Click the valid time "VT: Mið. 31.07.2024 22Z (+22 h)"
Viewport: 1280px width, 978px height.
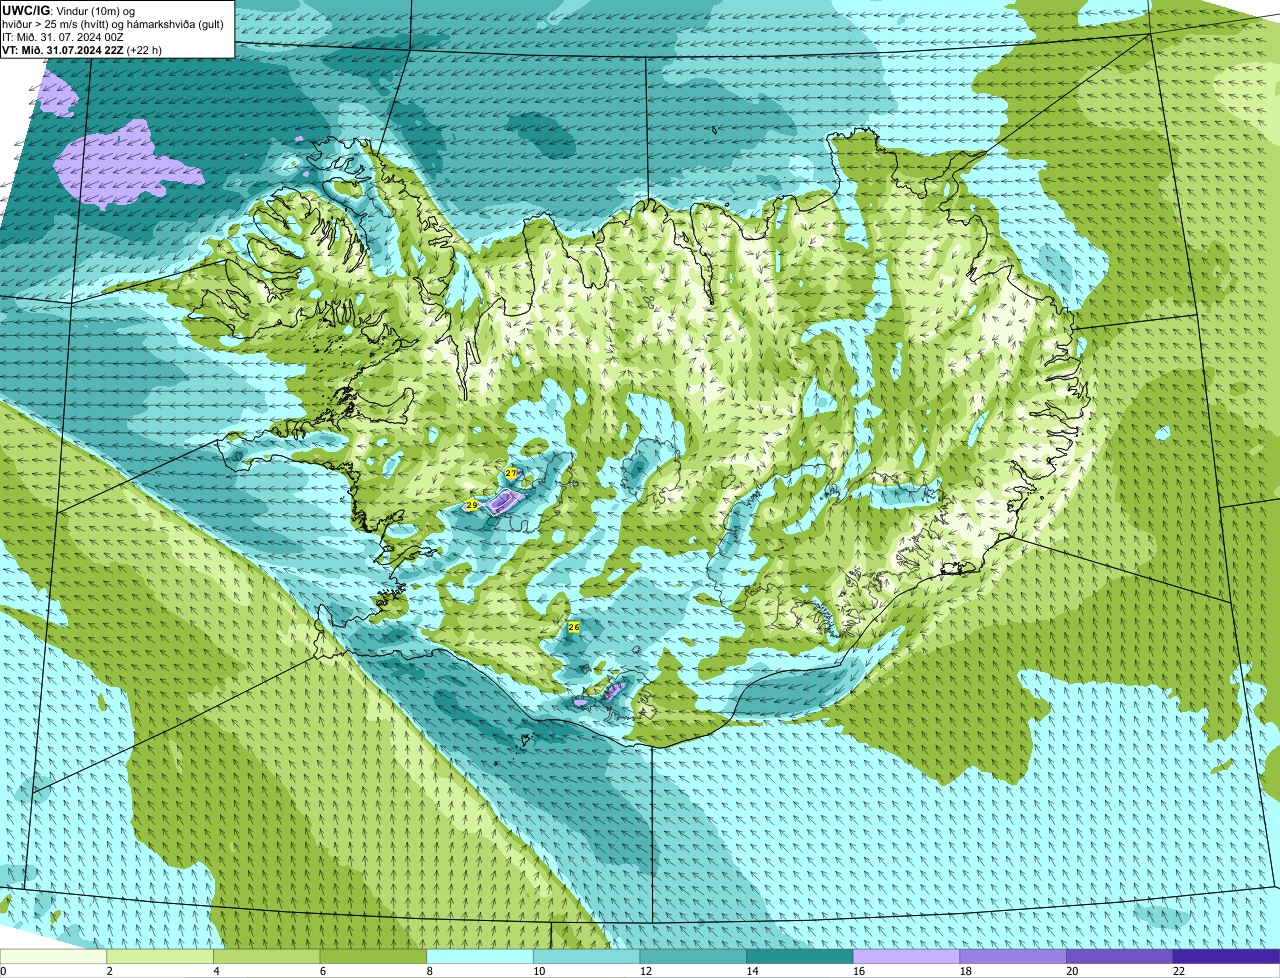(82, 50)
